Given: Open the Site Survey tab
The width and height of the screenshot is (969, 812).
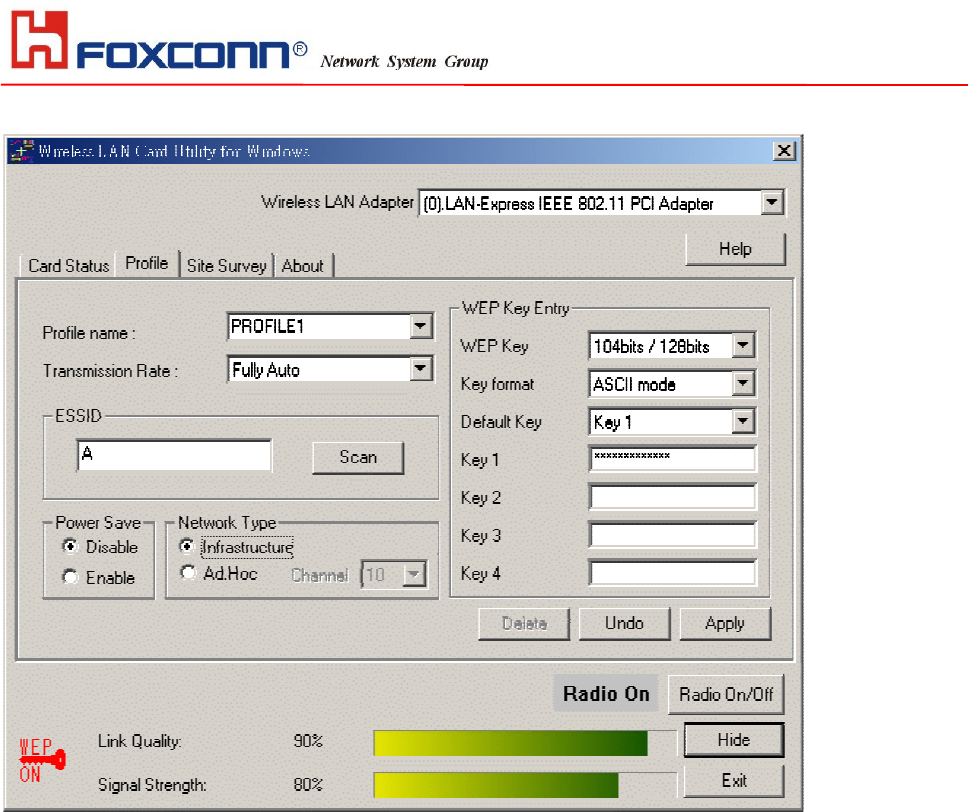Looking at the screenshot, I should click(x=227, y=266).
